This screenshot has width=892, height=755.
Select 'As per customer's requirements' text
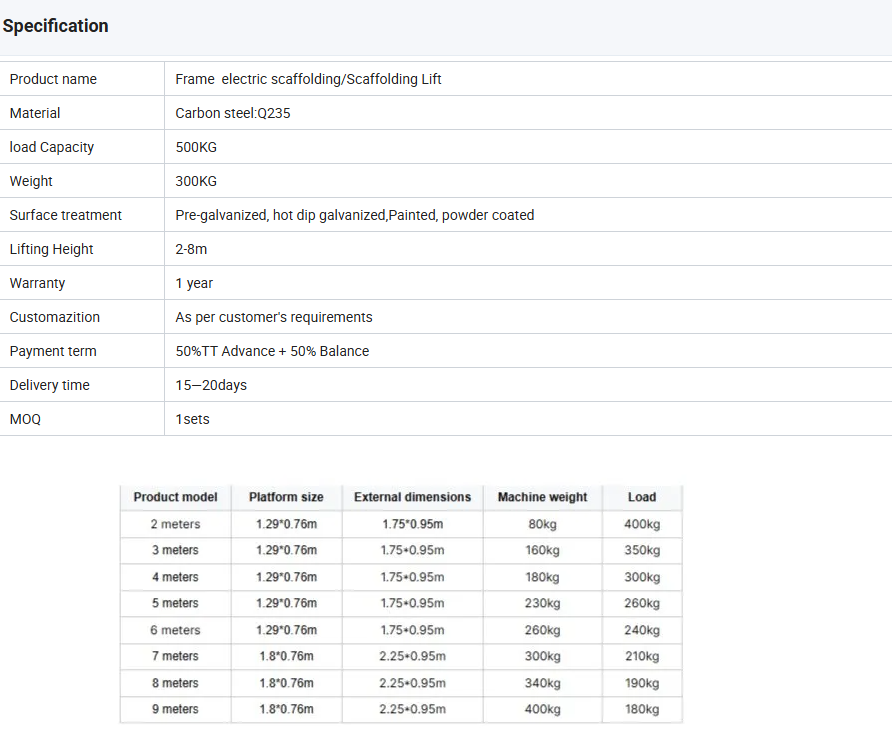274,317
